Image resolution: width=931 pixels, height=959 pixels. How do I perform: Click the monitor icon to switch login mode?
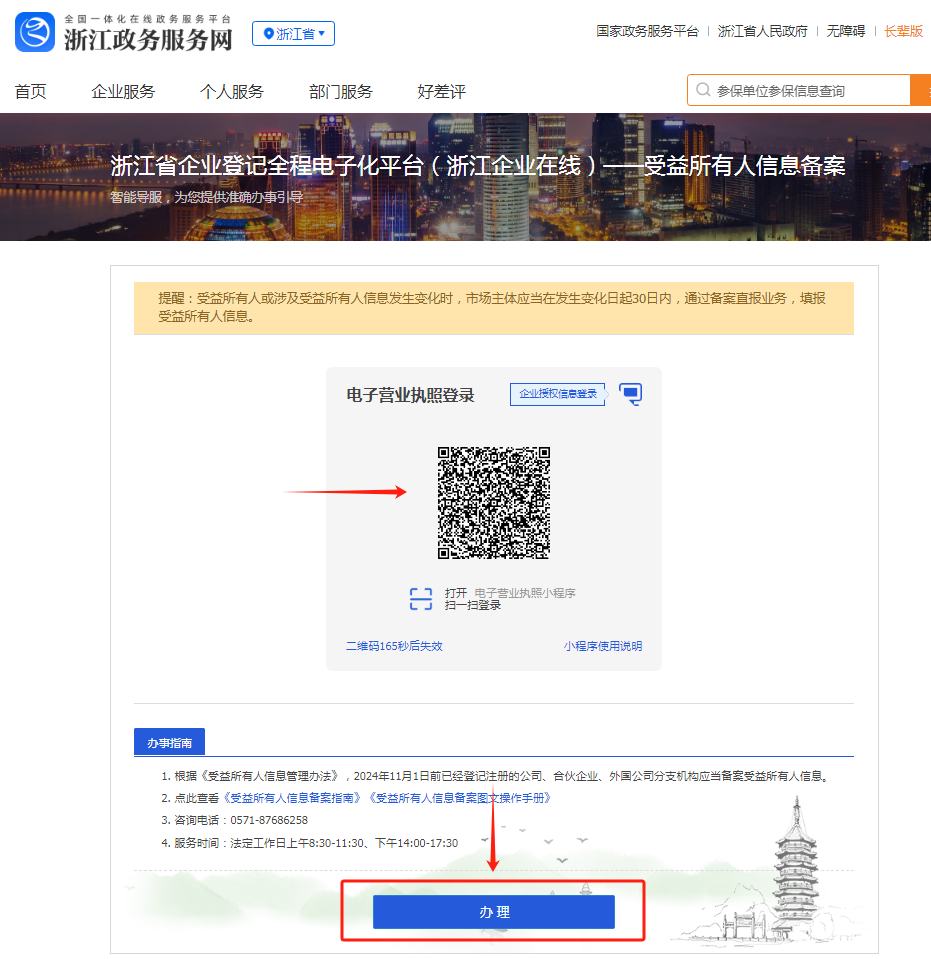pos(630,394)
